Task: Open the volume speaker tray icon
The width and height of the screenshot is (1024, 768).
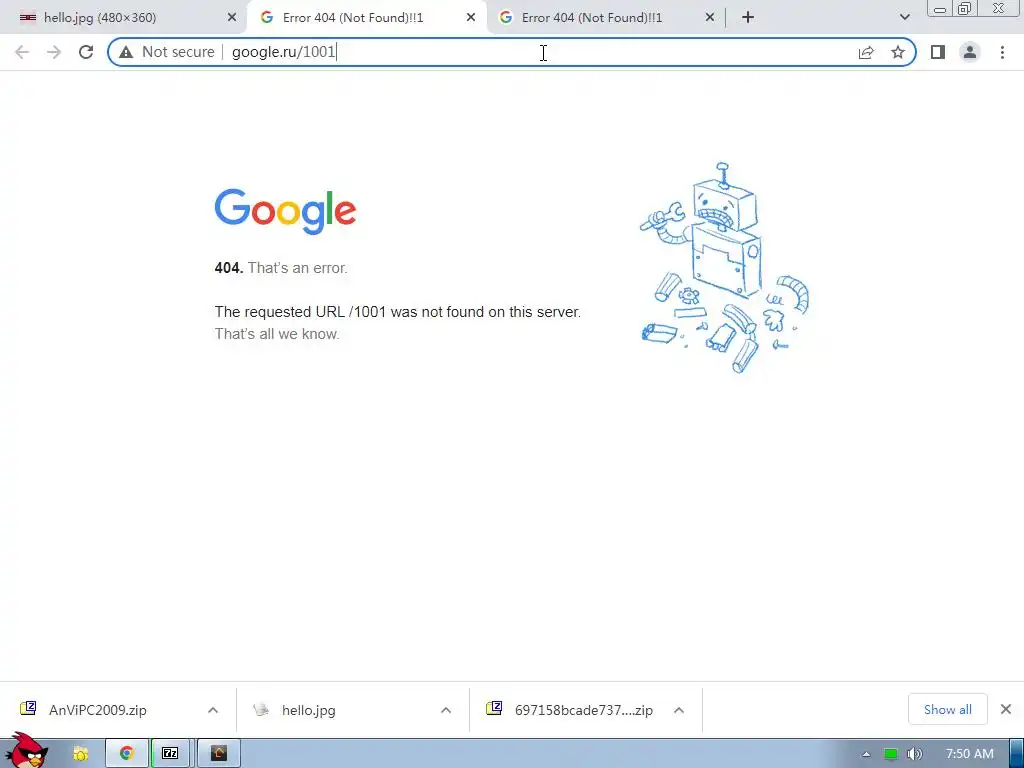Action: (x=914, y=754)
